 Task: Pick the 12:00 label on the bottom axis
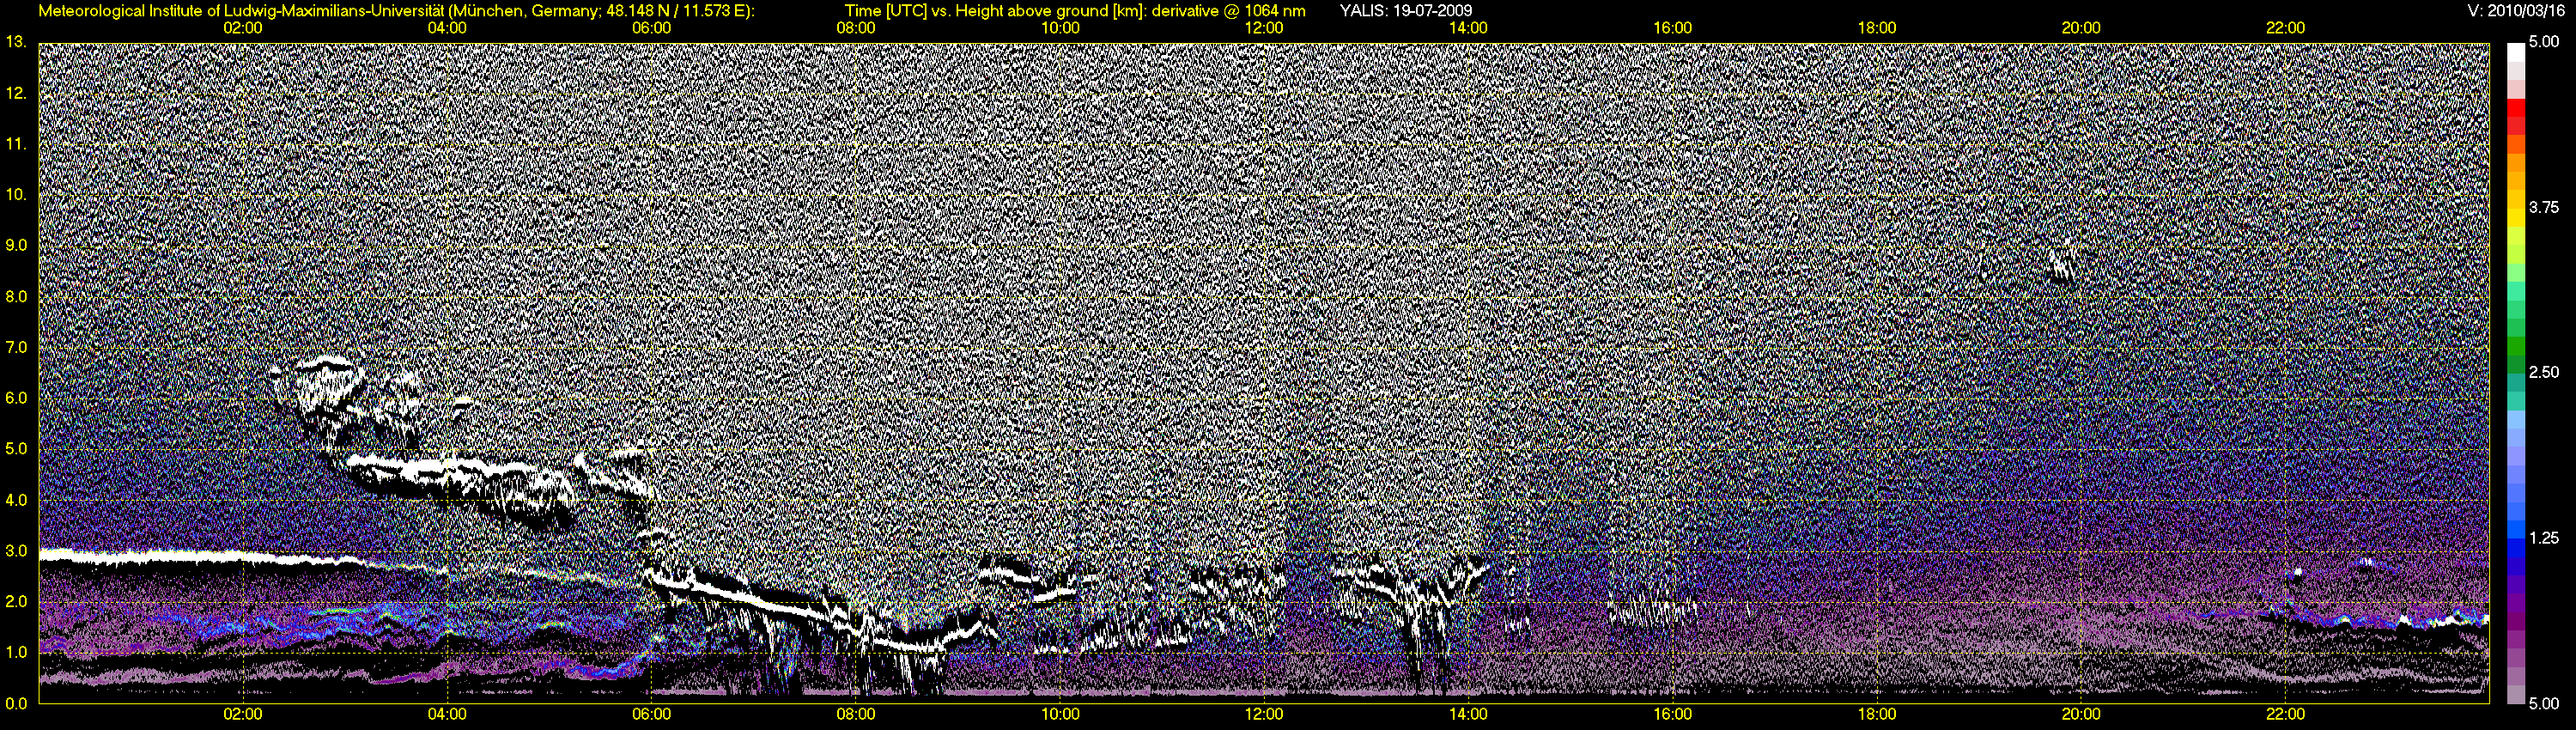[1264, 714]
